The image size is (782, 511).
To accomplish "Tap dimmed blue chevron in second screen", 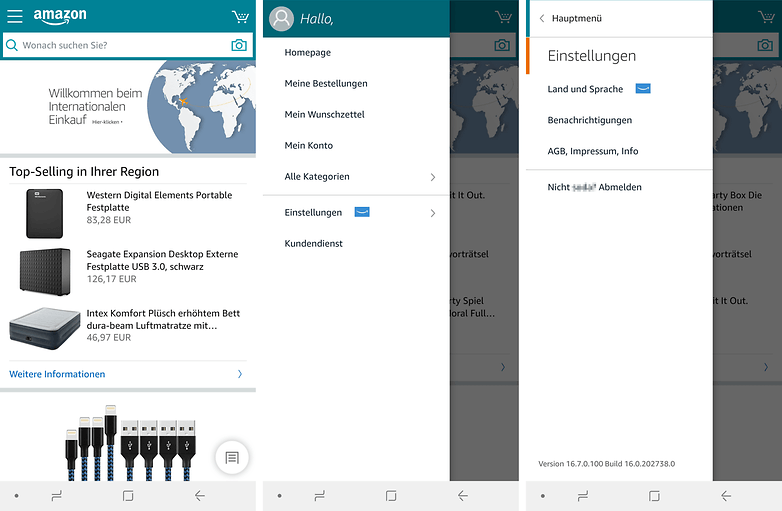I will 503,367.
